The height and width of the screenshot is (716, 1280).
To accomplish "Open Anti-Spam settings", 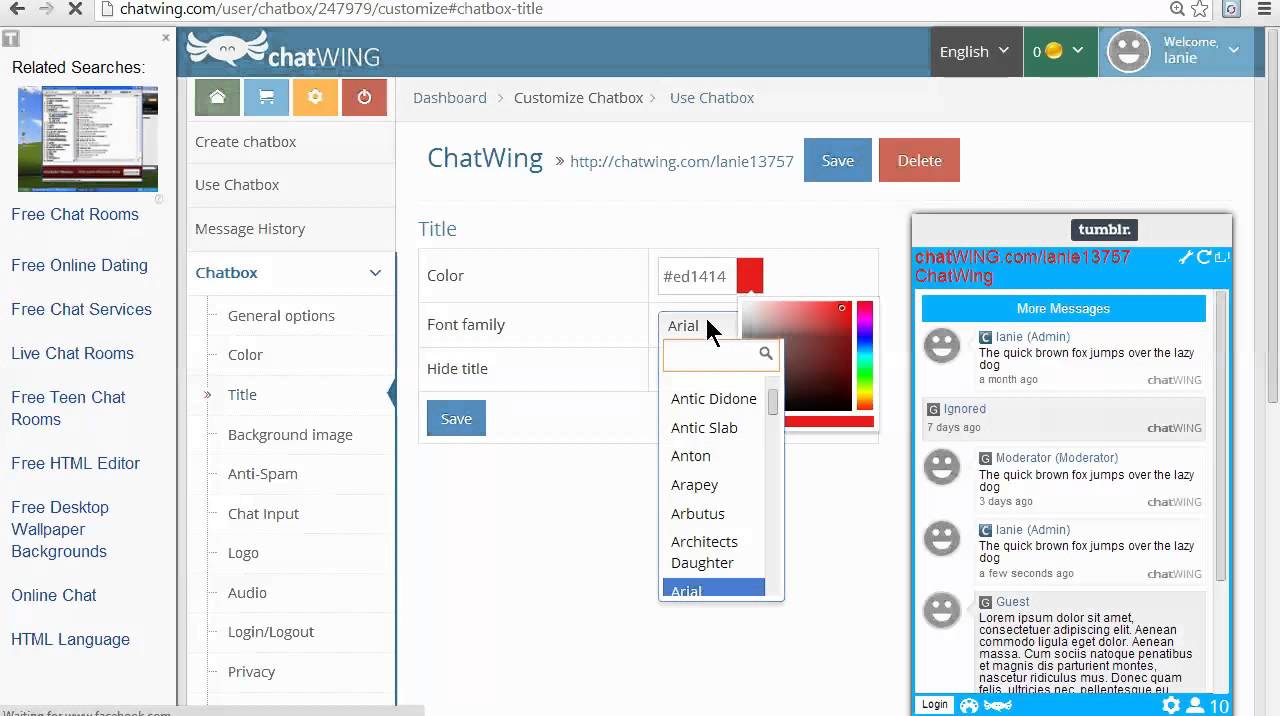I will point(263,473).
